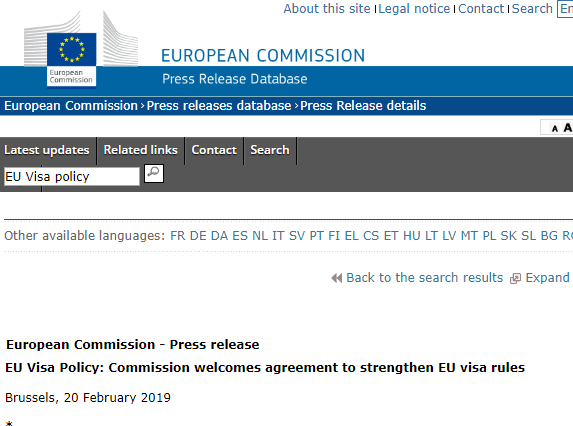Click the Expand icon beside the Expand link
The height and width of the screenshot is (426, 573).
(x=515, y=278)
